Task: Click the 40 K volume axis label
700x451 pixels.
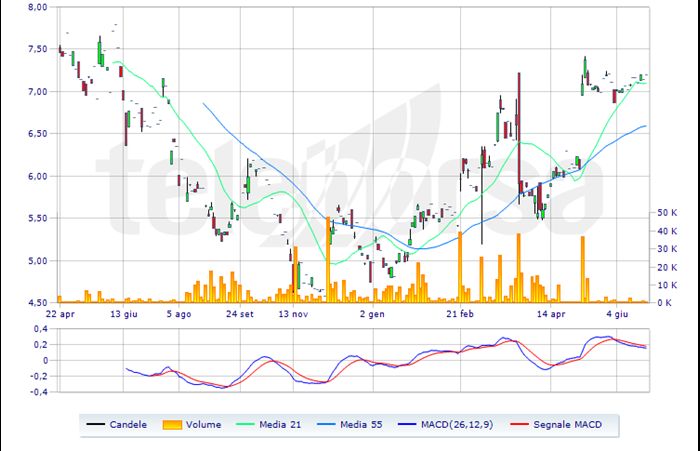Action: point(667,231)
